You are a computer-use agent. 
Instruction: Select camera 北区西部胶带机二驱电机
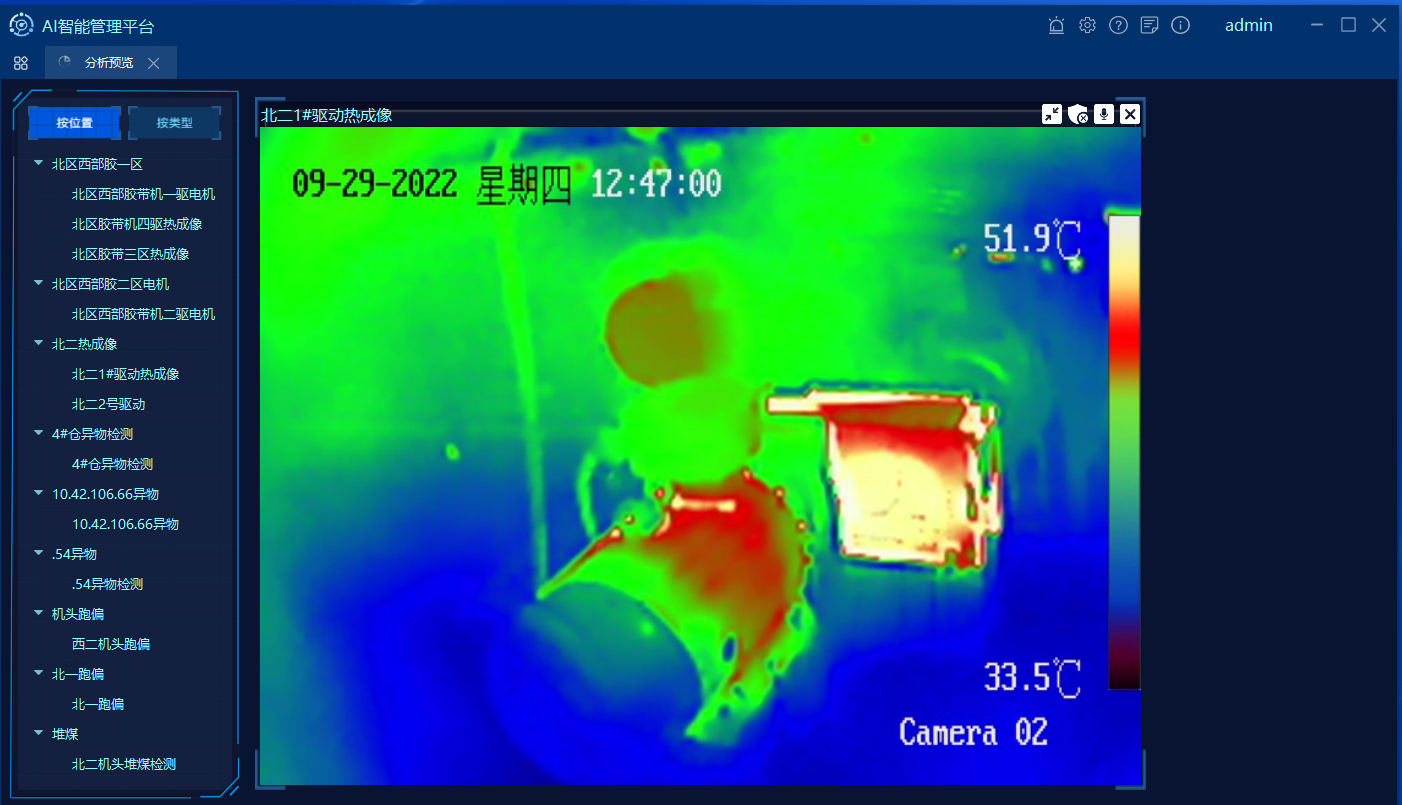[x=143, y=314]
